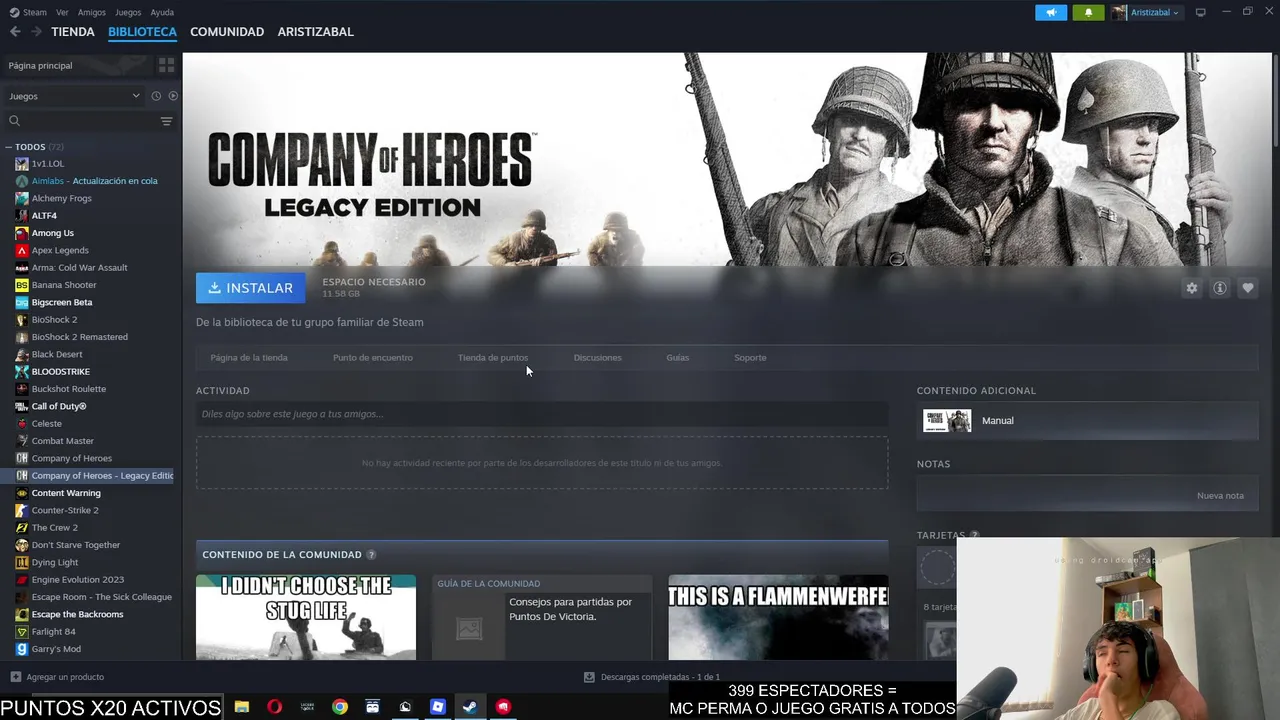Open Google Chrome on the taskbar
The width and height of the screenshot is (1280, 720).
tap(340, 707)
